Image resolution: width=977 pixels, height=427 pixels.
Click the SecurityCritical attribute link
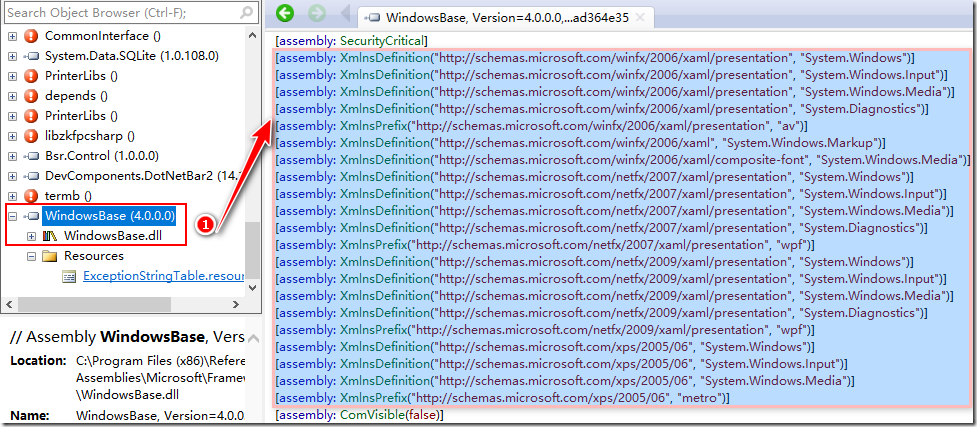tap(382, 41)
